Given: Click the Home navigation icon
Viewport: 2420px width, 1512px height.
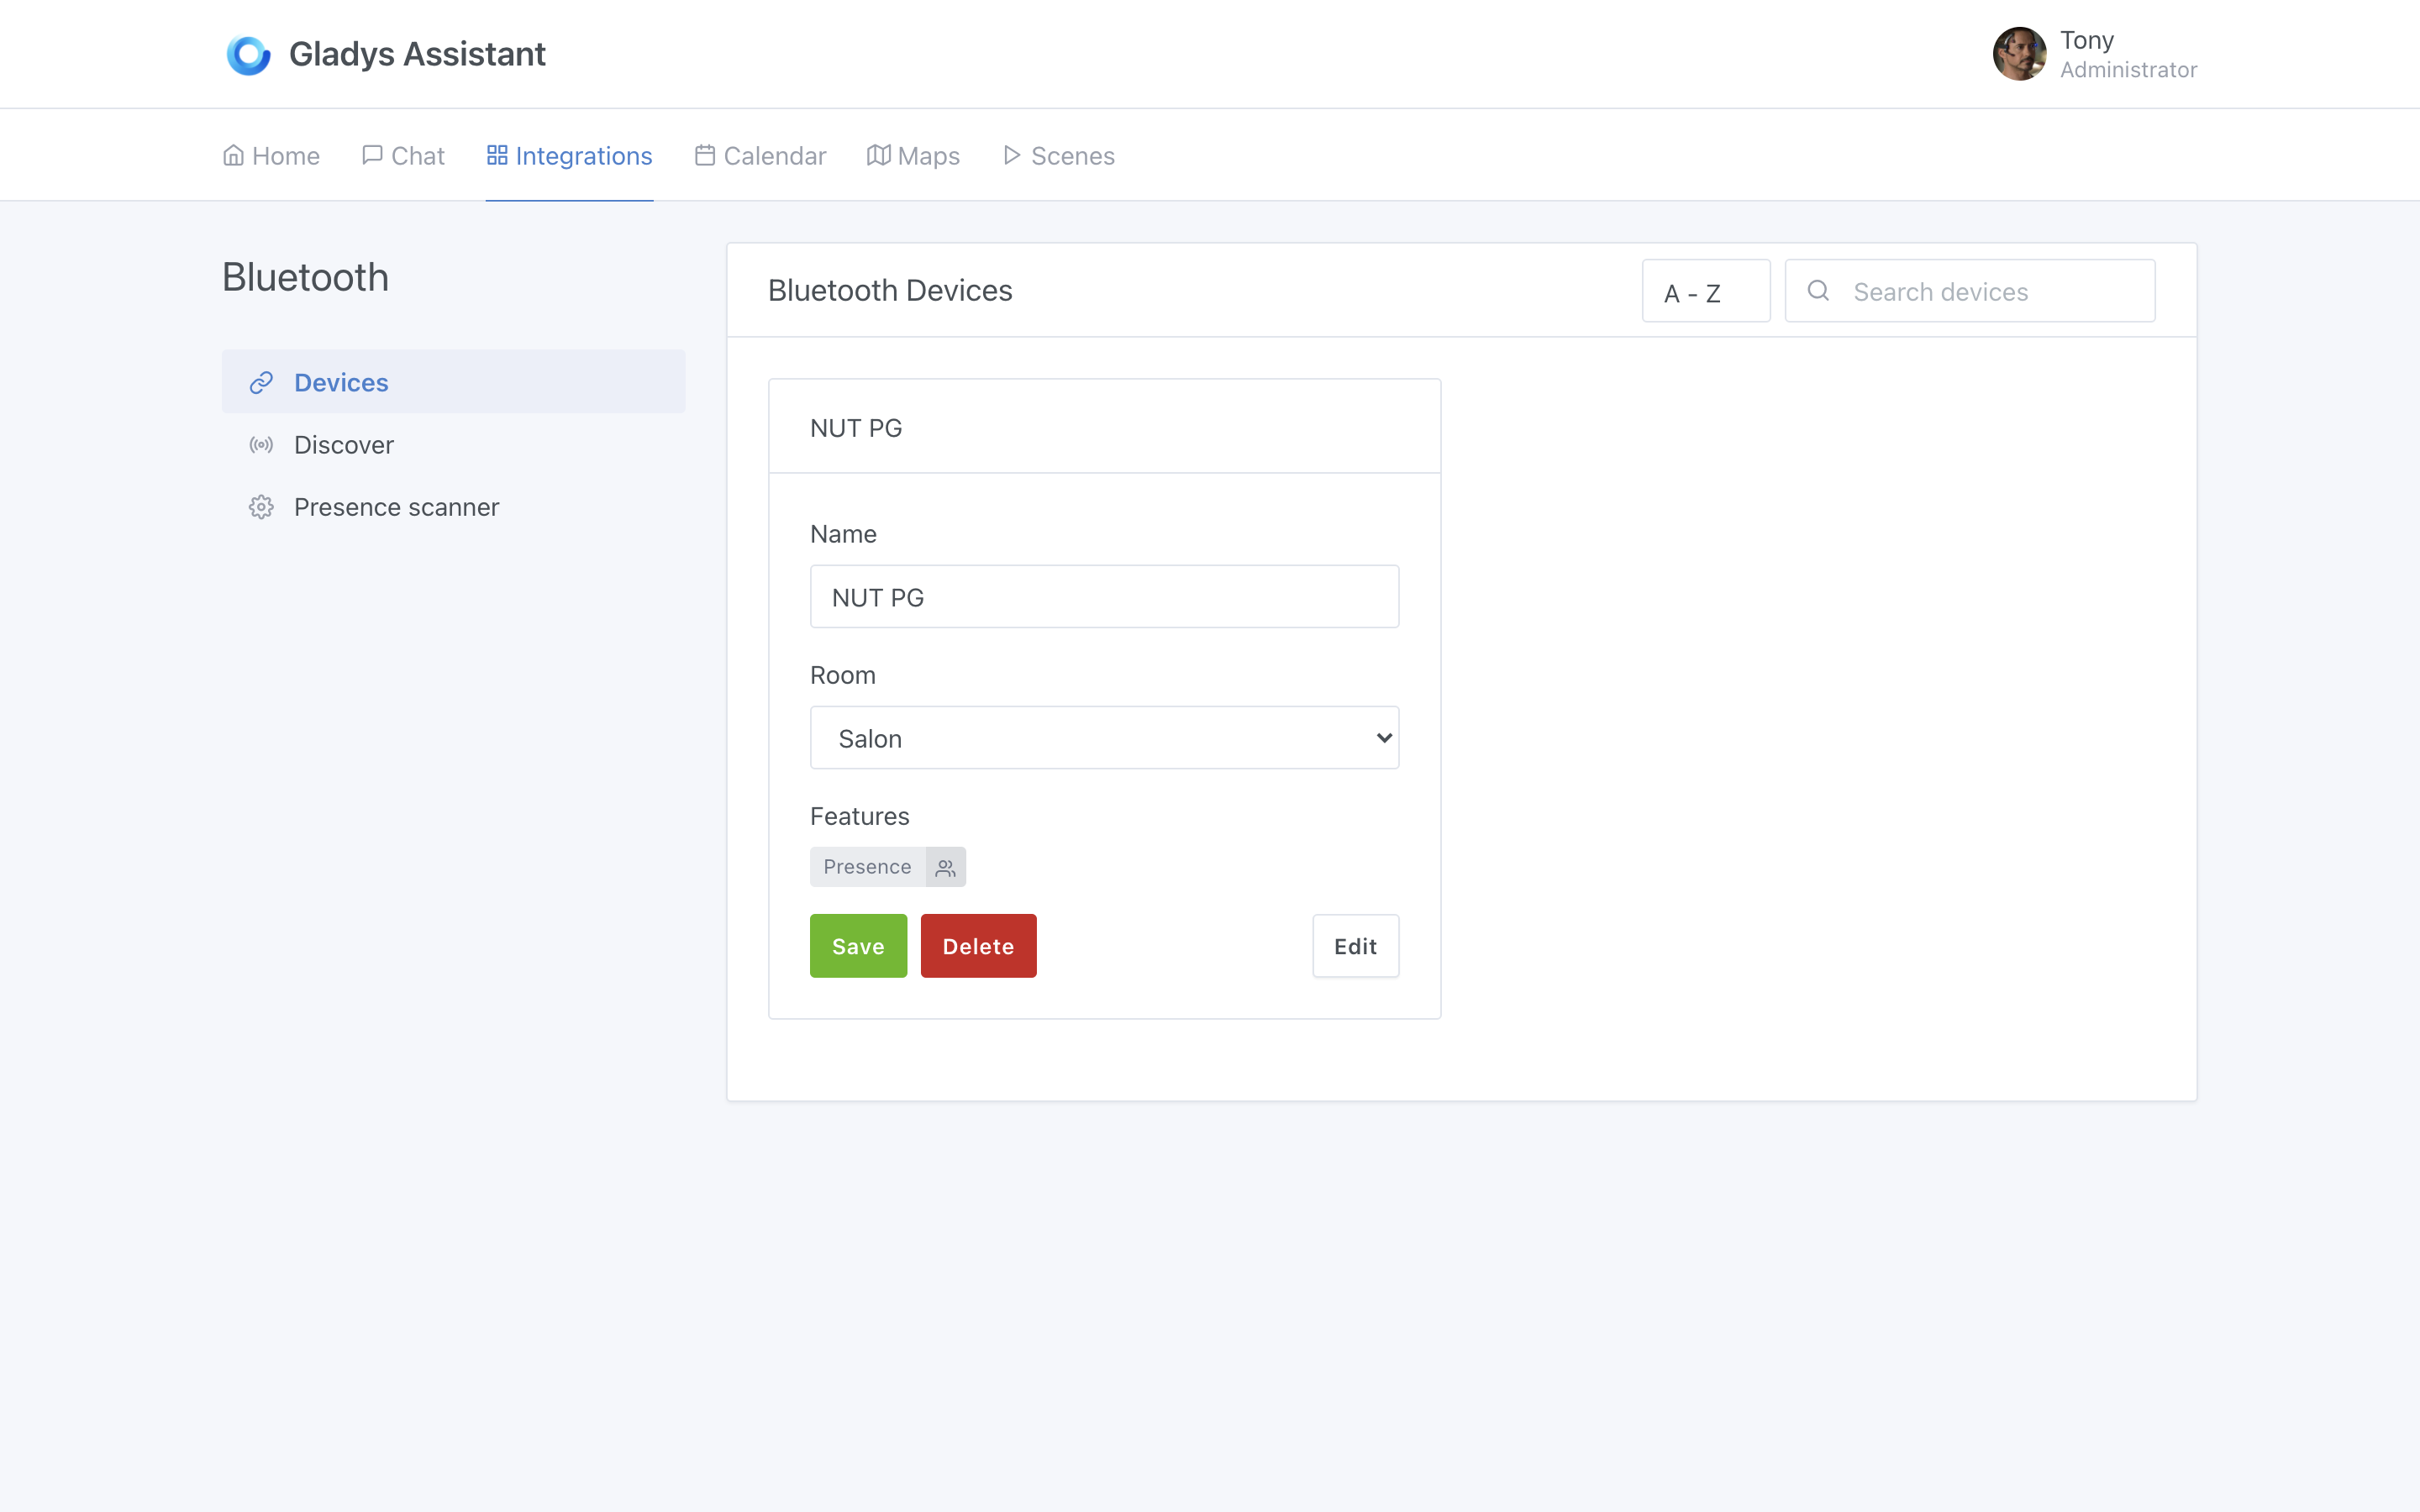Looking at the screenshot, I should [234, 155].
